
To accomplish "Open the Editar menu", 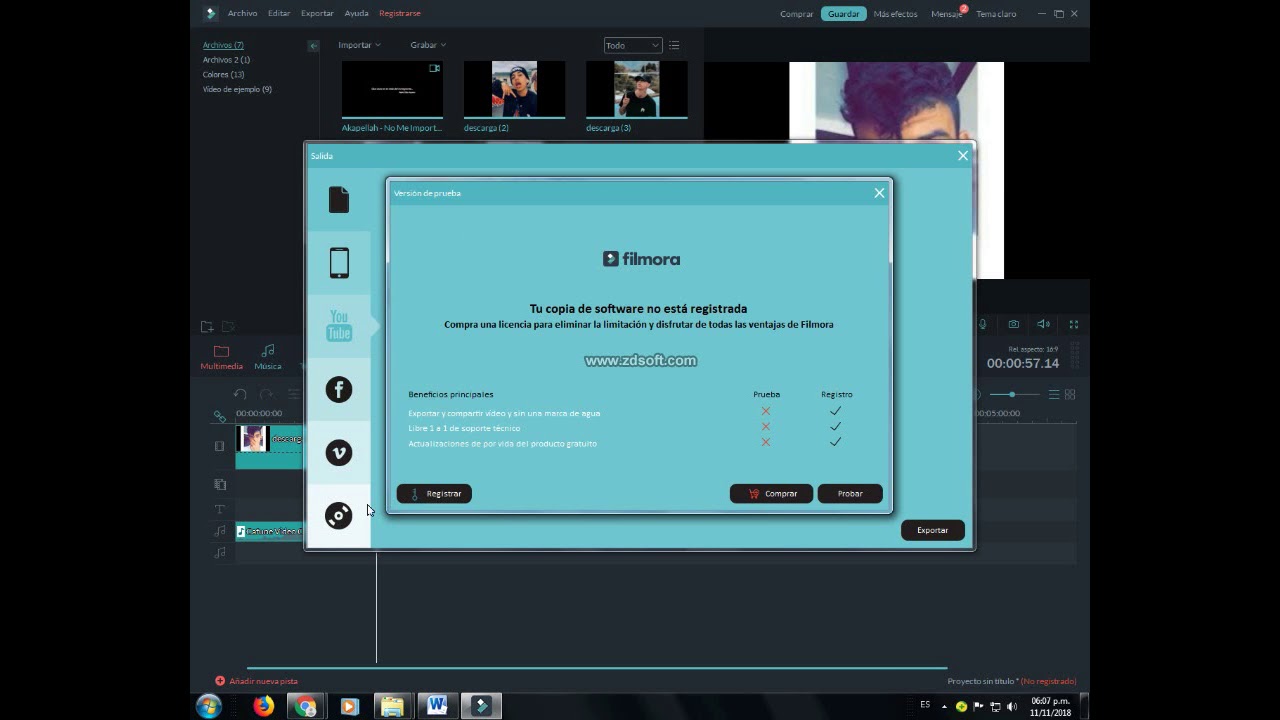I will coord(279,13).
